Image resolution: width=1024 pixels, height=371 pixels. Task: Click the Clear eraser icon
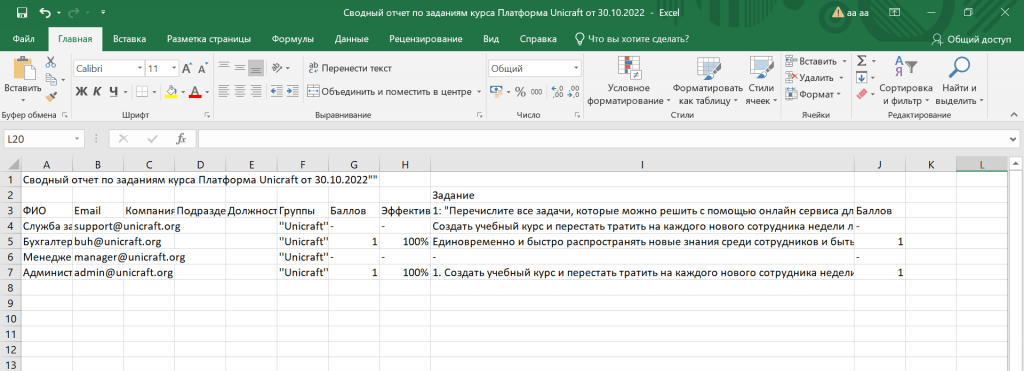point(861,95)
